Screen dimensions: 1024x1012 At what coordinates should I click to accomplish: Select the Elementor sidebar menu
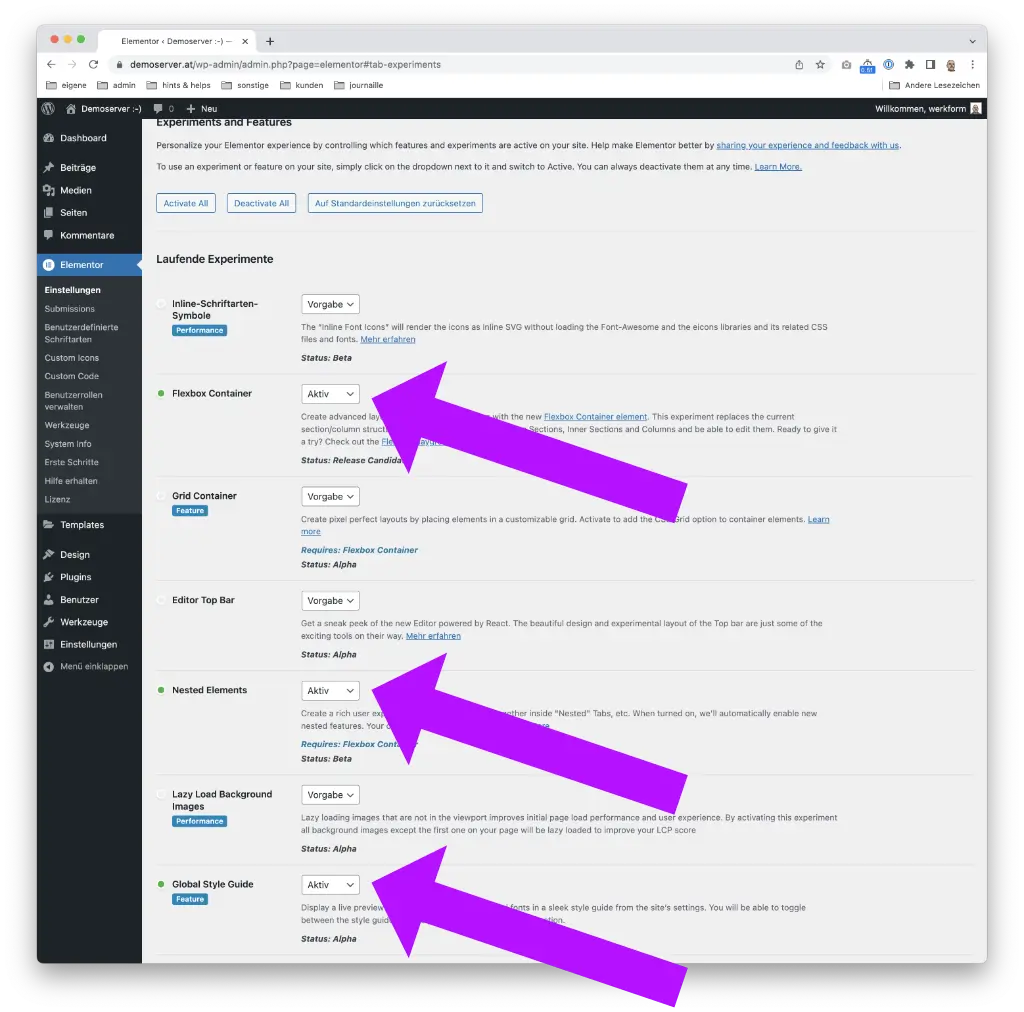89,264
